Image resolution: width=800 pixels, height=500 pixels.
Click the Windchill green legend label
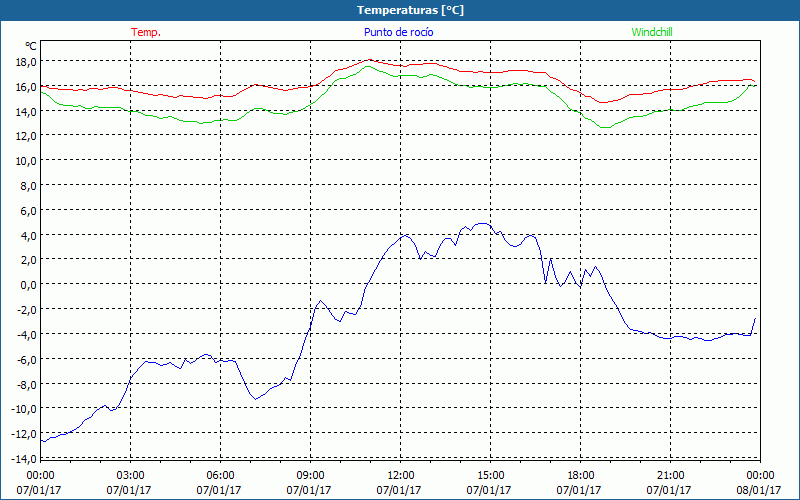pyautogui.click(x=652, y=32)
